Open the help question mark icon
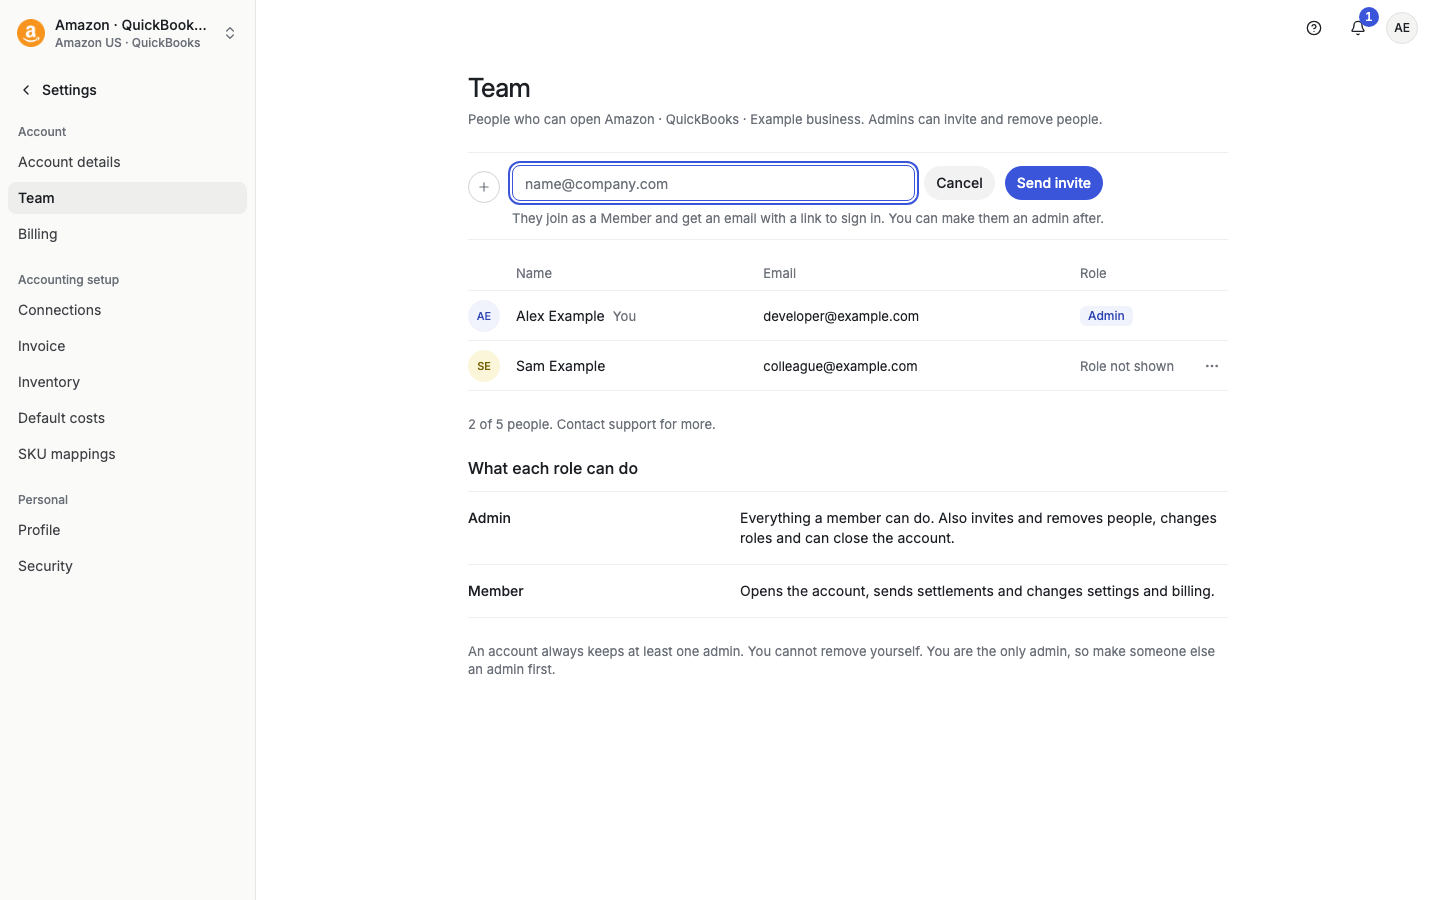 tap(1314, 28)
